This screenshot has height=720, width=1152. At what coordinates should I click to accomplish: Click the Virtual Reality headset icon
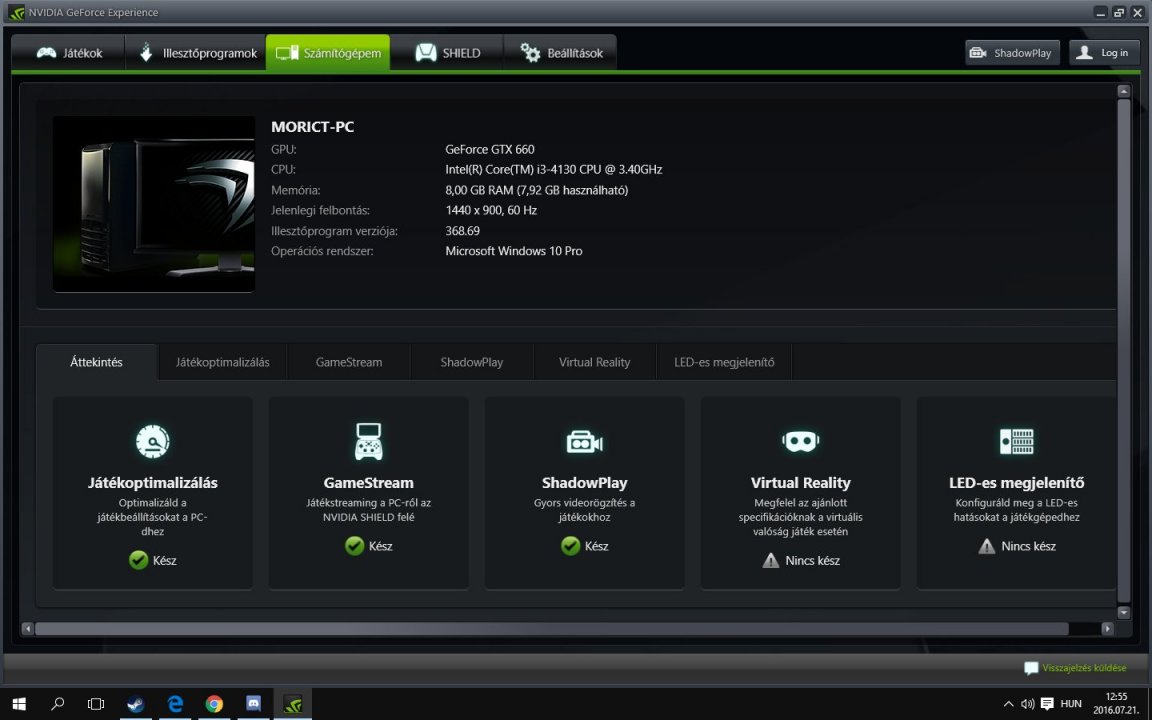[x=801, y=442]
